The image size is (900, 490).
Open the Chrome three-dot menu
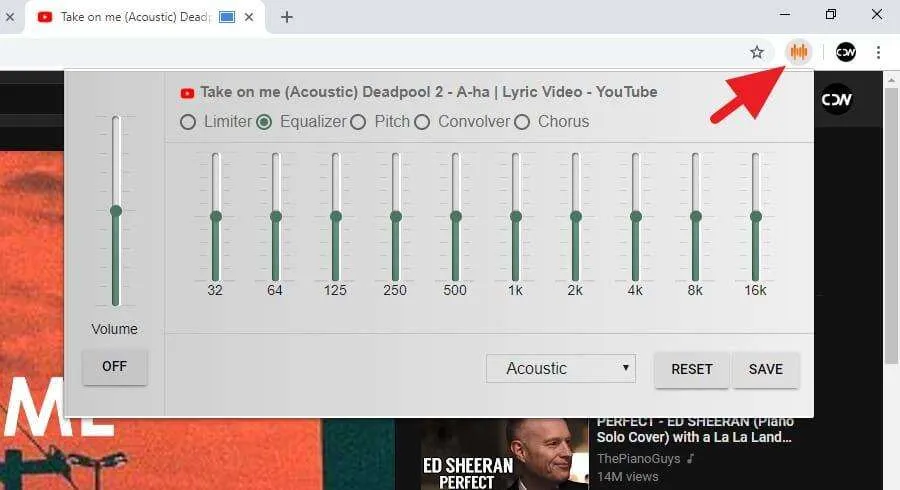tap(878, 52)
